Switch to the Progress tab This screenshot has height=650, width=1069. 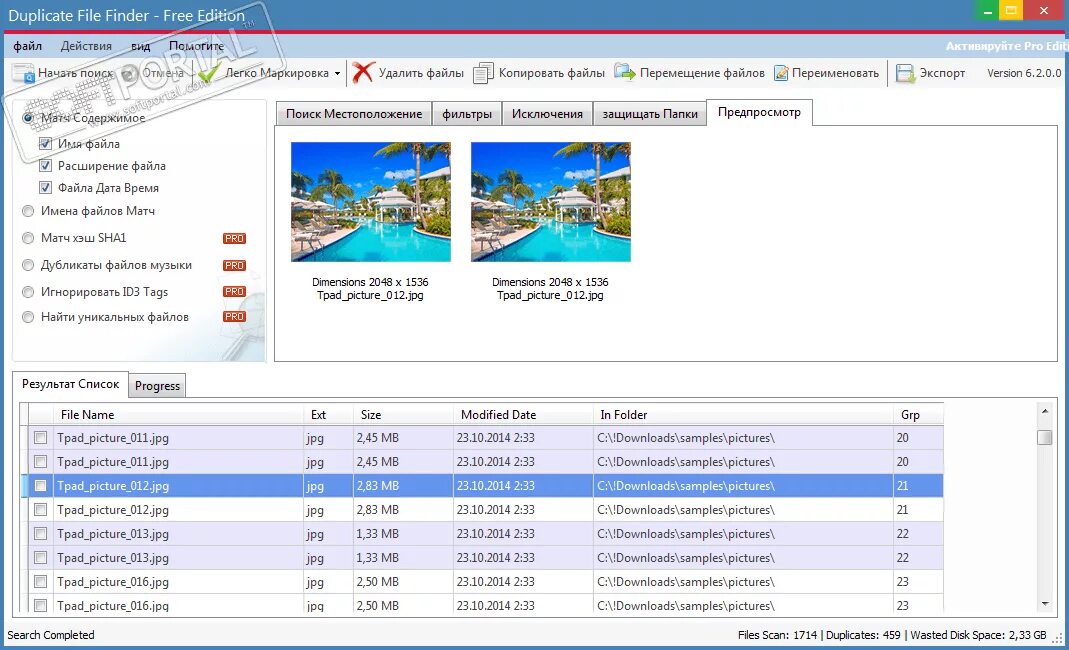[157, 385]
